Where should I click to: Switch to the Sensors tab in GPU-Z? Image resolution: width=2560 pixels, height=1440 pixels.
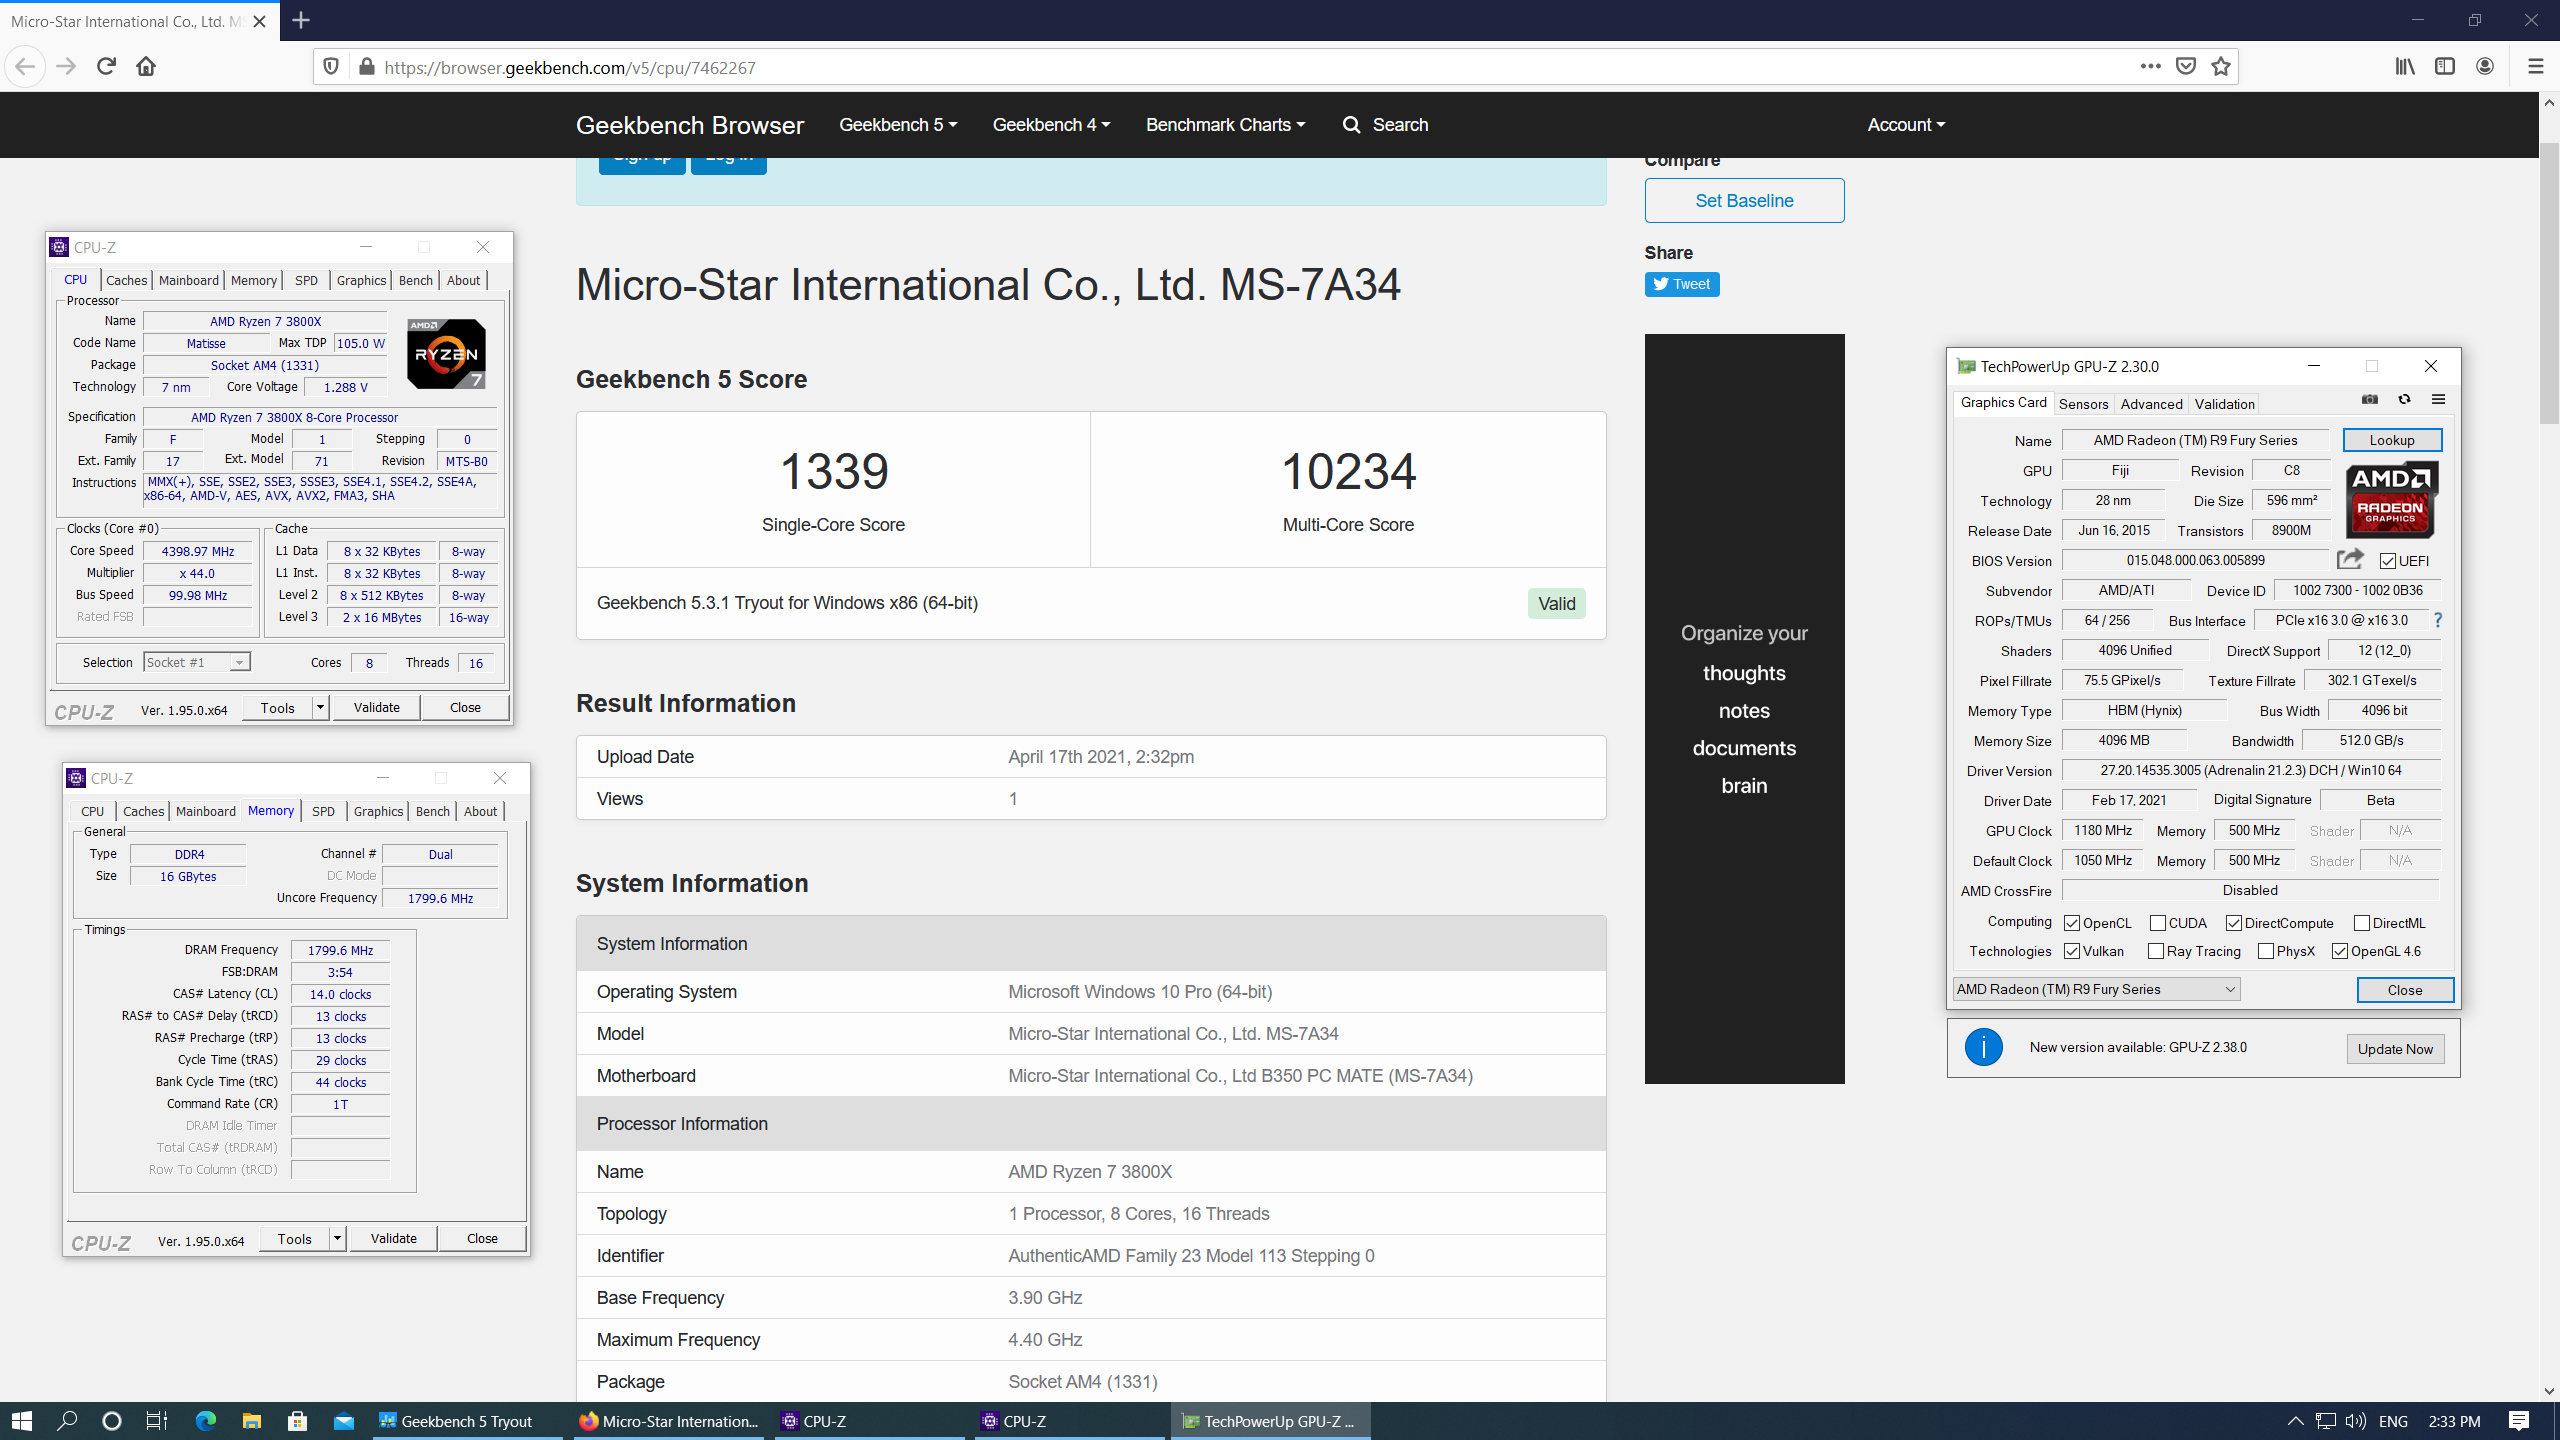pyautogui.click(x=2083, y=404)
